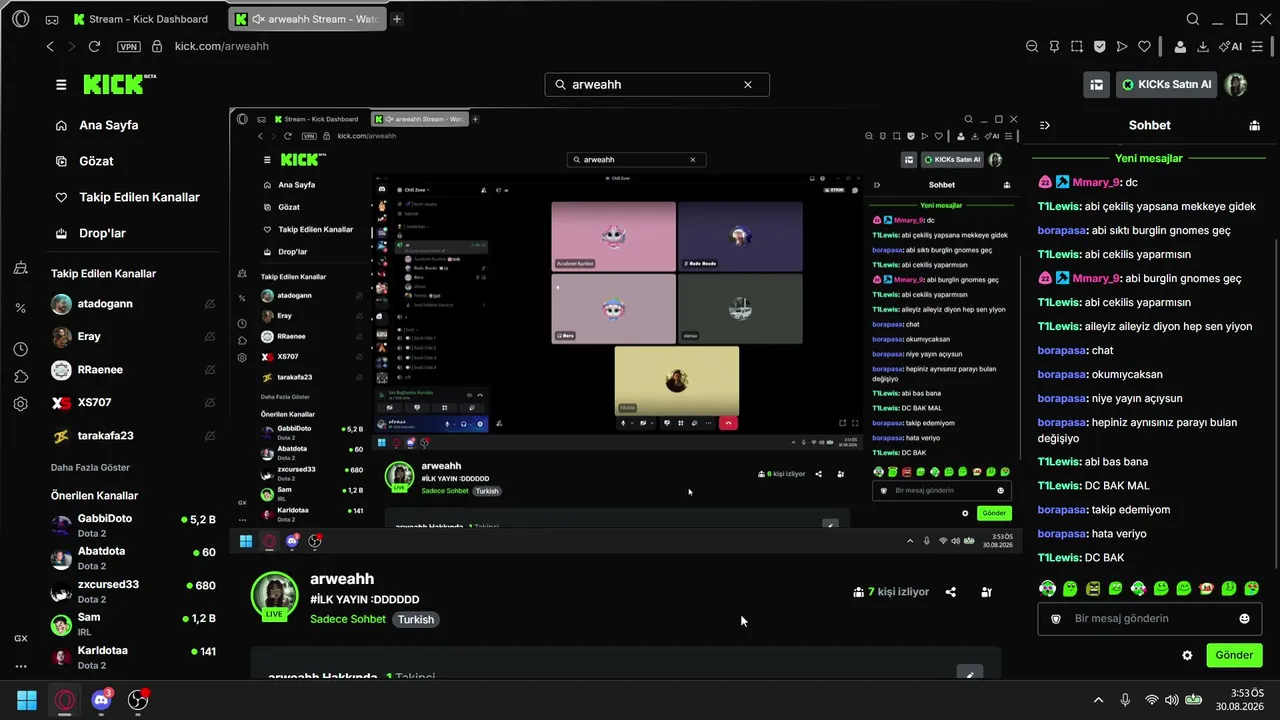The width and height of the screenshot is (1280, 720).
Task: Open the tab search magnifier in title bar
Action: [x=1192, y=19]
